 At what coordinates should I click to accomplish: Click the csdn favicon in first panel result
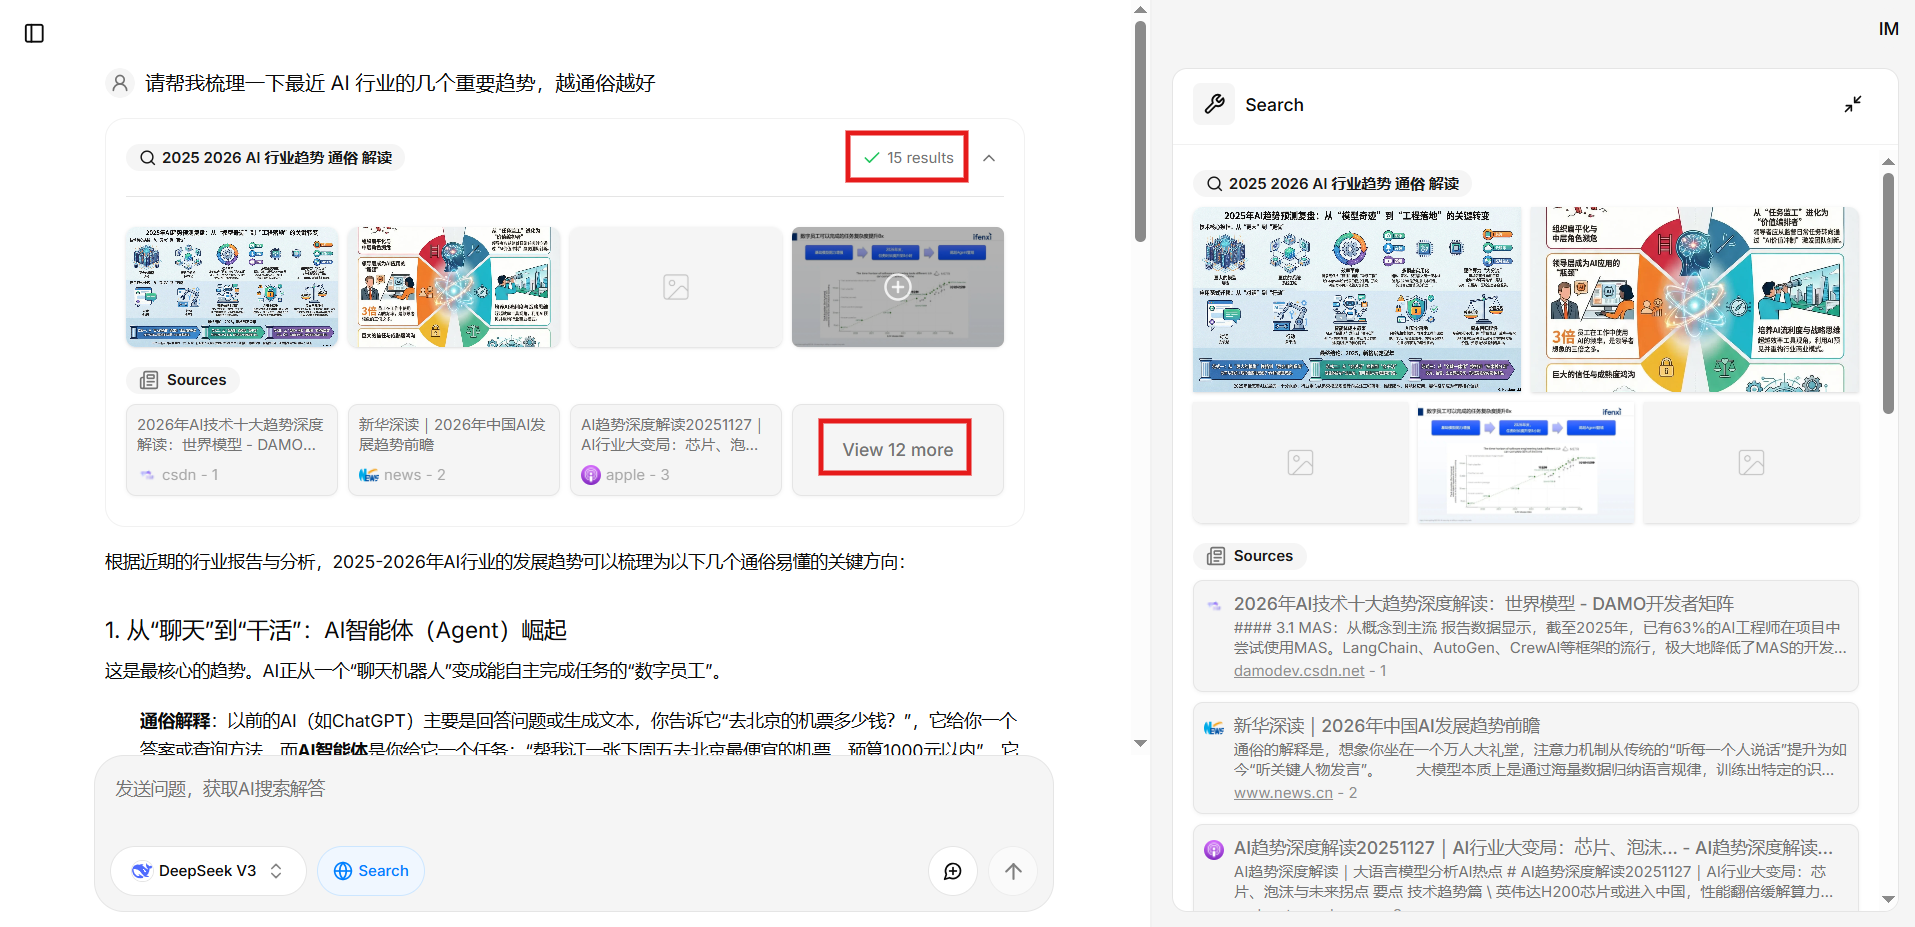[x=1213, y=605]
